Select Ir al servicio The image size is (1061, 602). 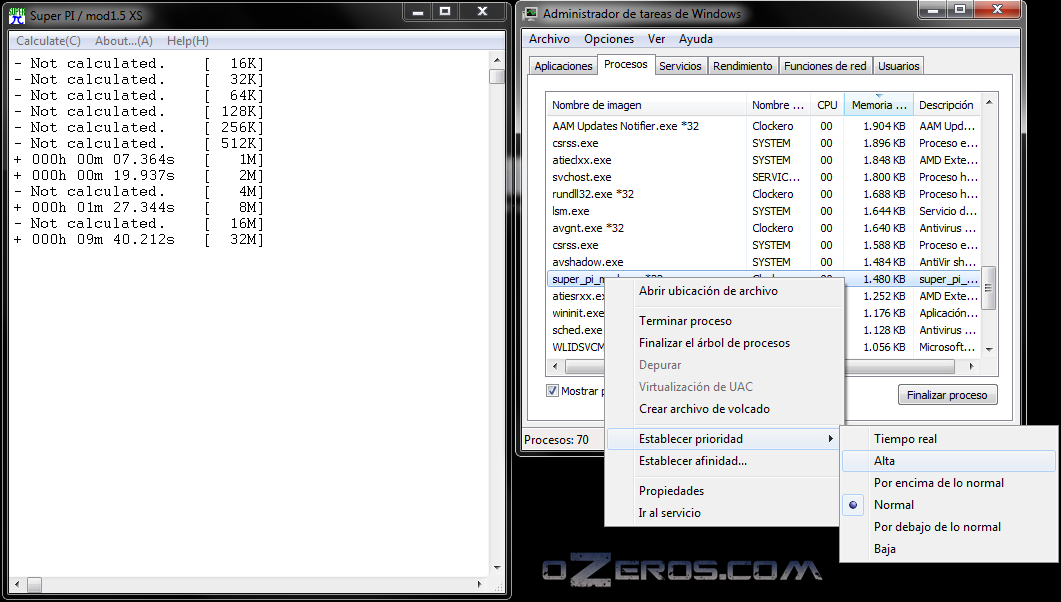[670, 513]
